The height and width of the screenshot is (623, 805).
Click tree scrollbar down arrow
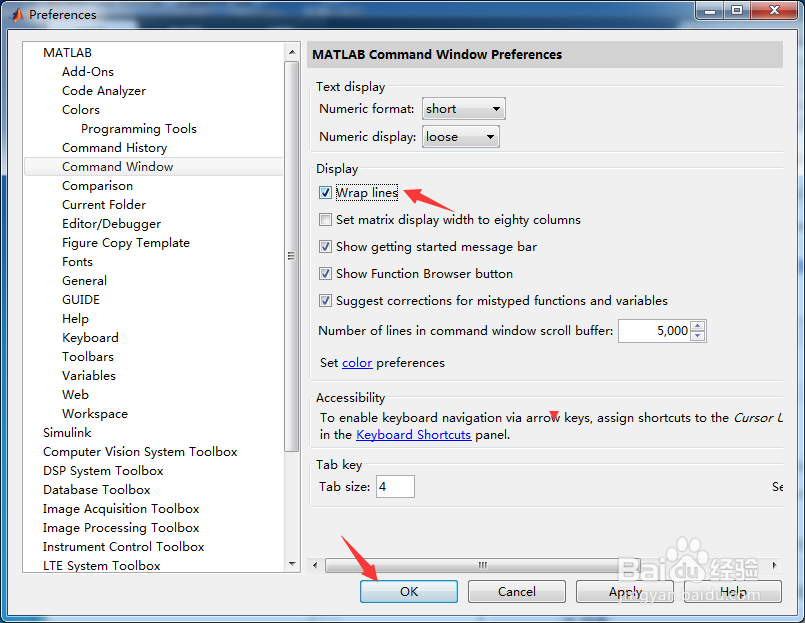tap(292, 564)
